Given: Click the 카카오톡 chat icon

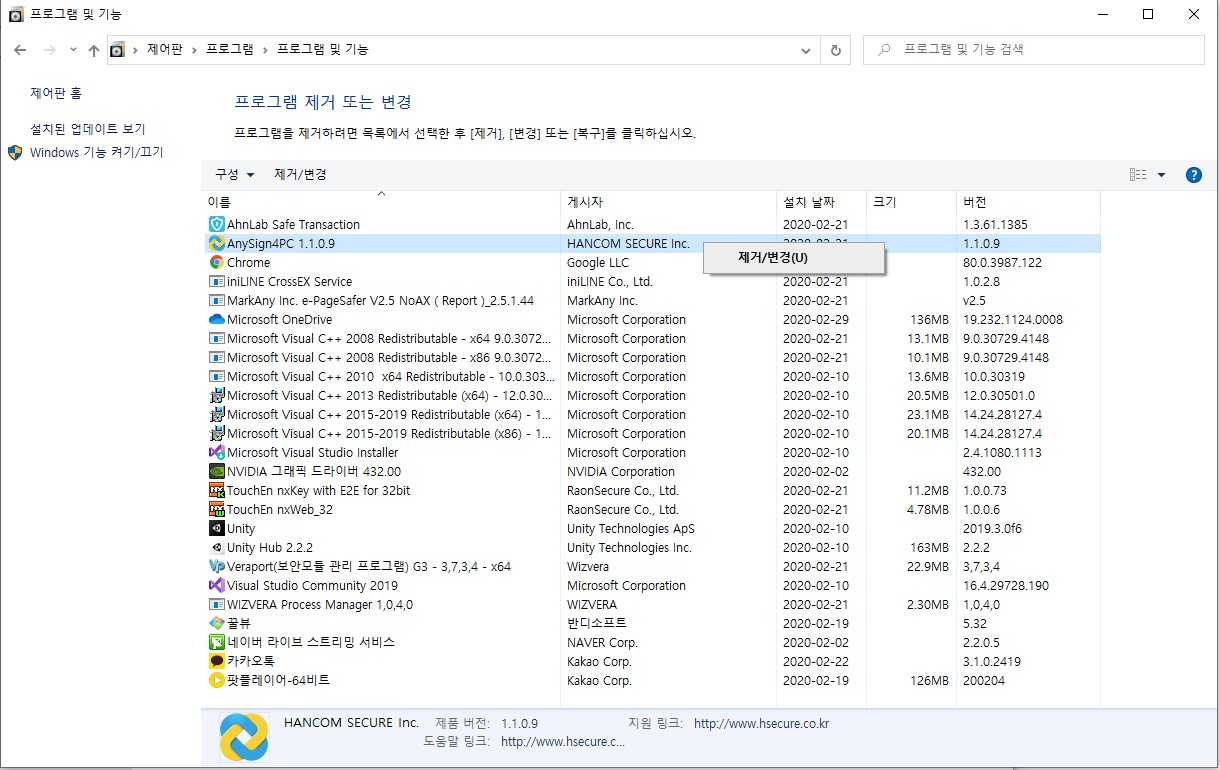Looking at the screenshot, I should point(217,662).
